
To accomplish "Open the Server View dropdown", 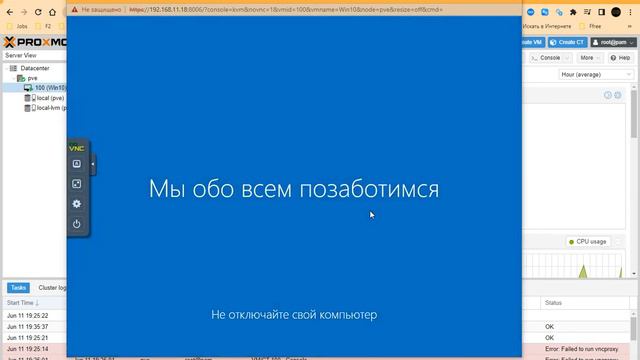I will tap(35, 56).
